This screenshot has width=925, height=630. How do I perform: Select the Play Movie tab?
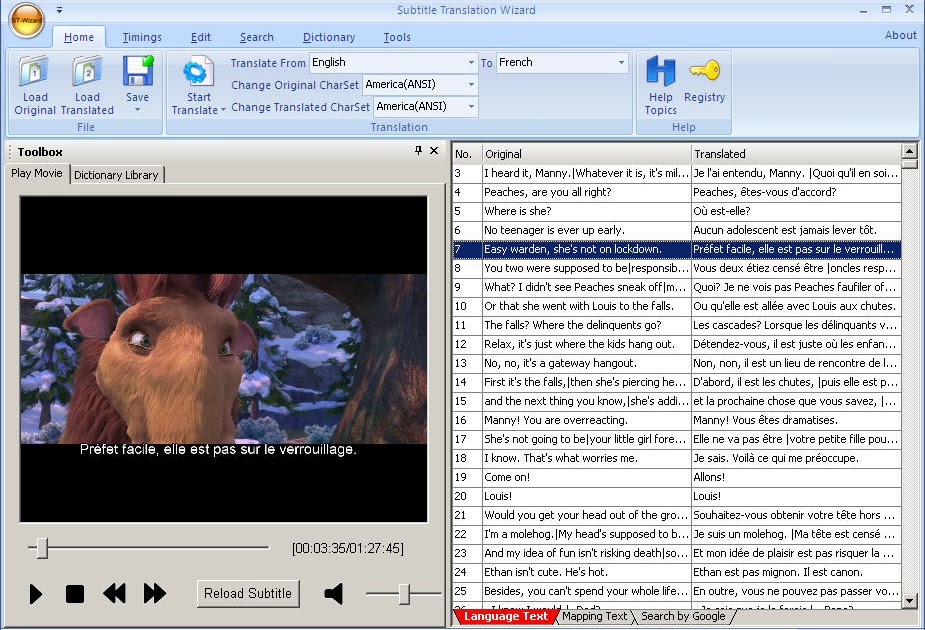(37, 173)
